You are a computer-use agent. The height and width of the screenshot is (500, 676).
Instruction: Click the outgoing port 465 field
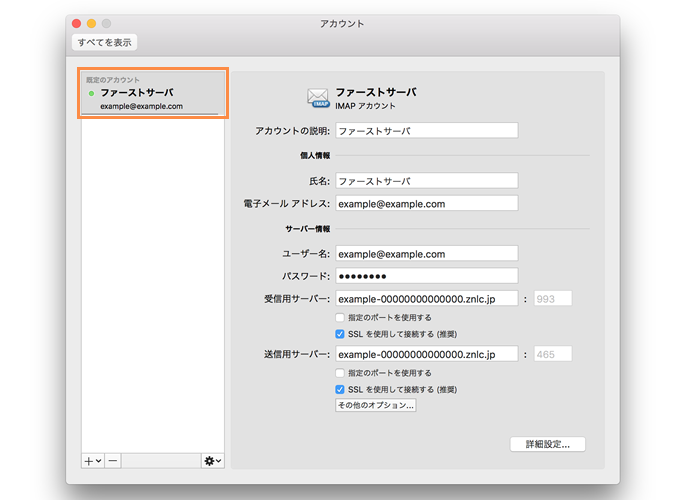pyautogui.click(x=553, y=354)
